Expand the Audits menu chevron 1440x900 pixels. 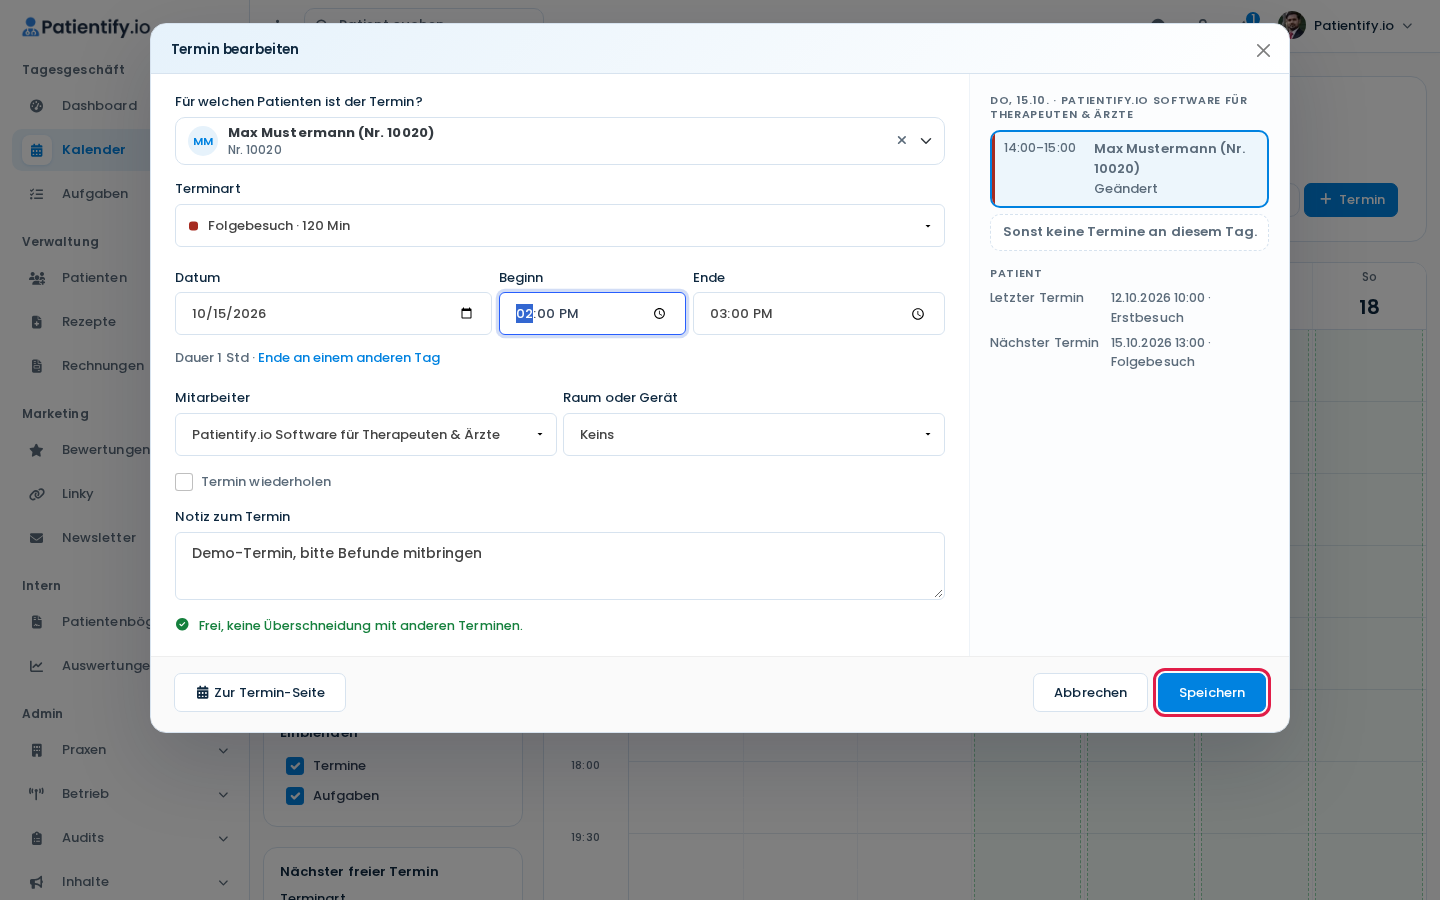click(223, 838)
